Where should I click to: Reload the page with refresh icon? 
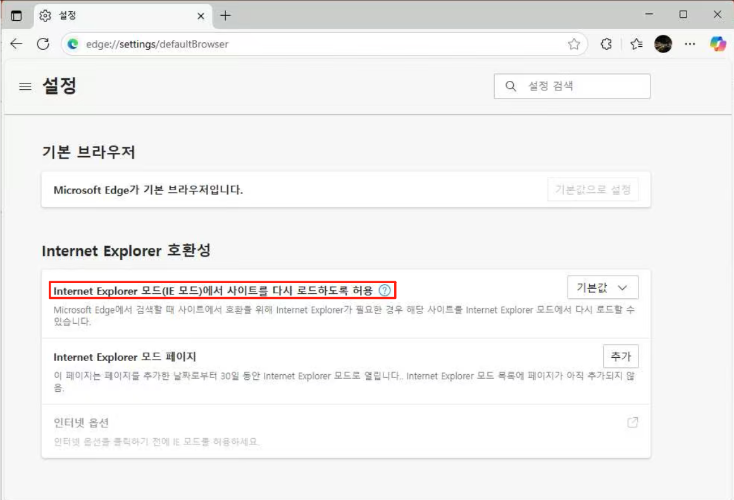(43, 44)
